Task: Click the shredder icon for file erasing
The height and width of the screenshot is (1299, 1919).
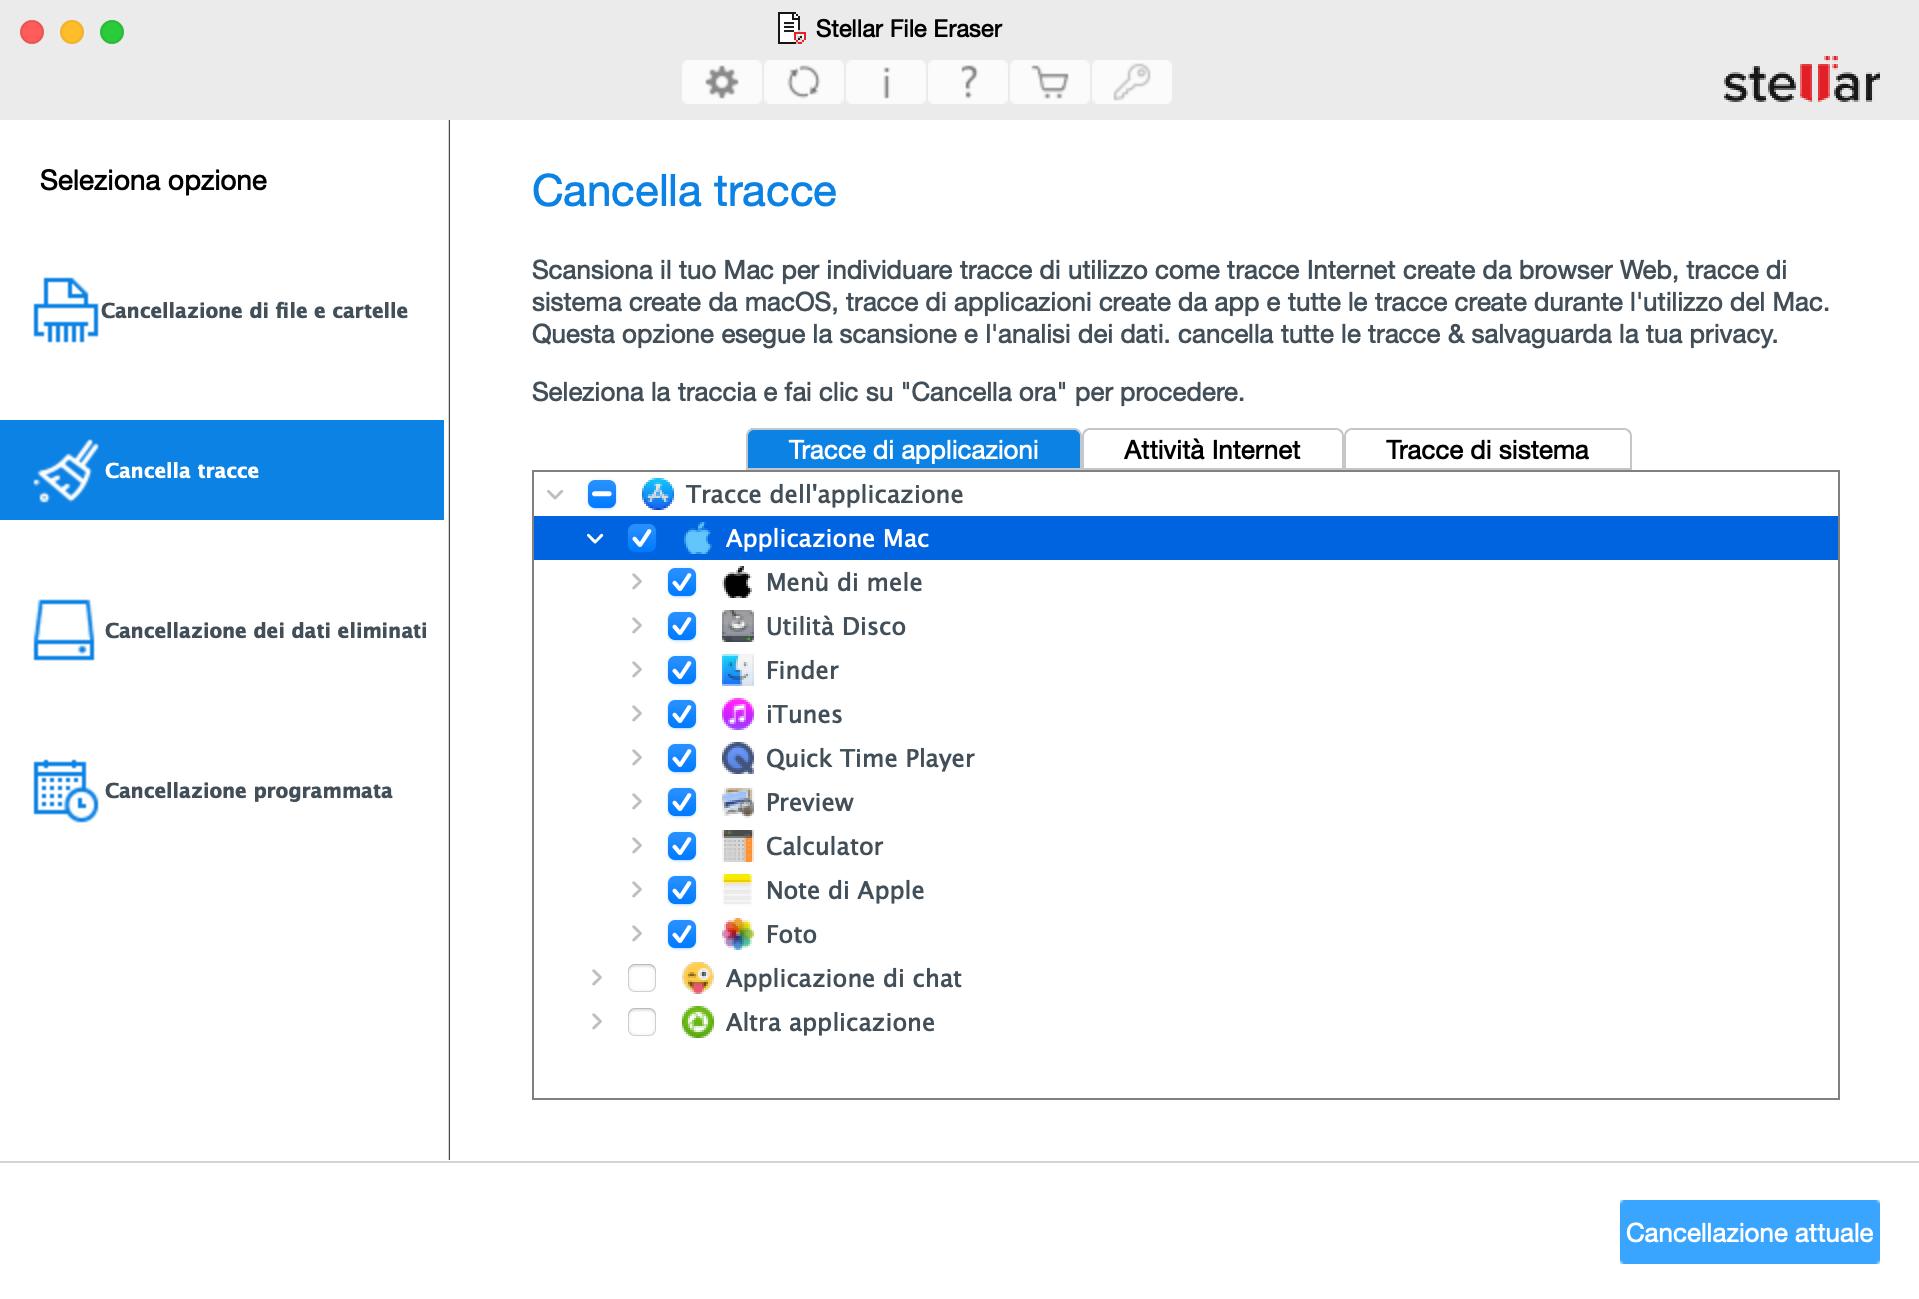Action: coord(65,310)
